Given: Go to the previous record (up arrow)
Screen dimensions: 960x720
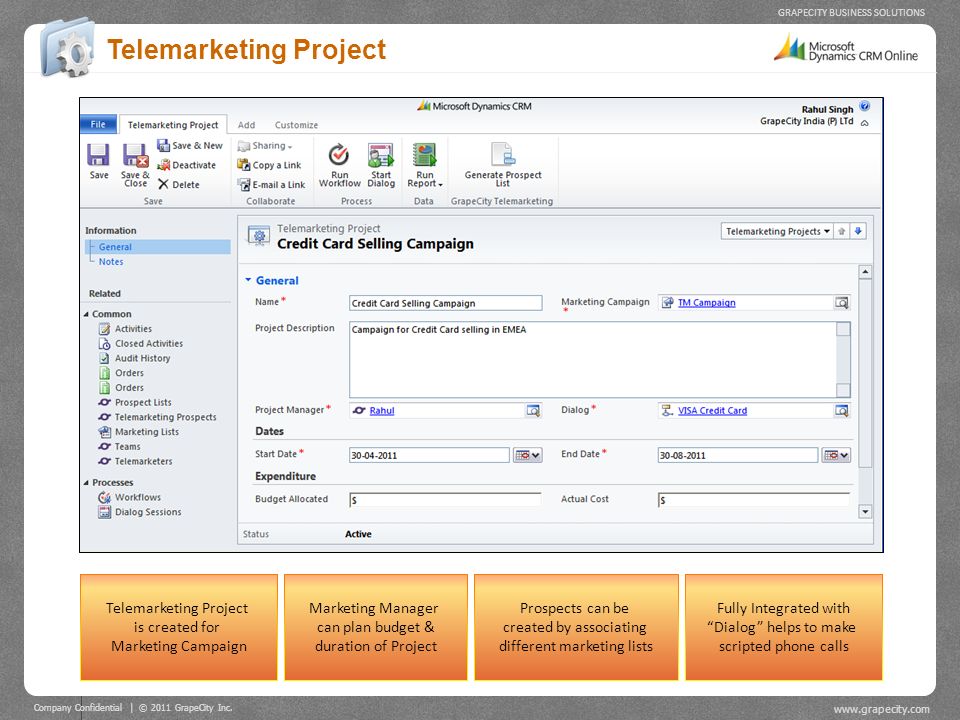Looking at the screenshot, I should 842,231.
